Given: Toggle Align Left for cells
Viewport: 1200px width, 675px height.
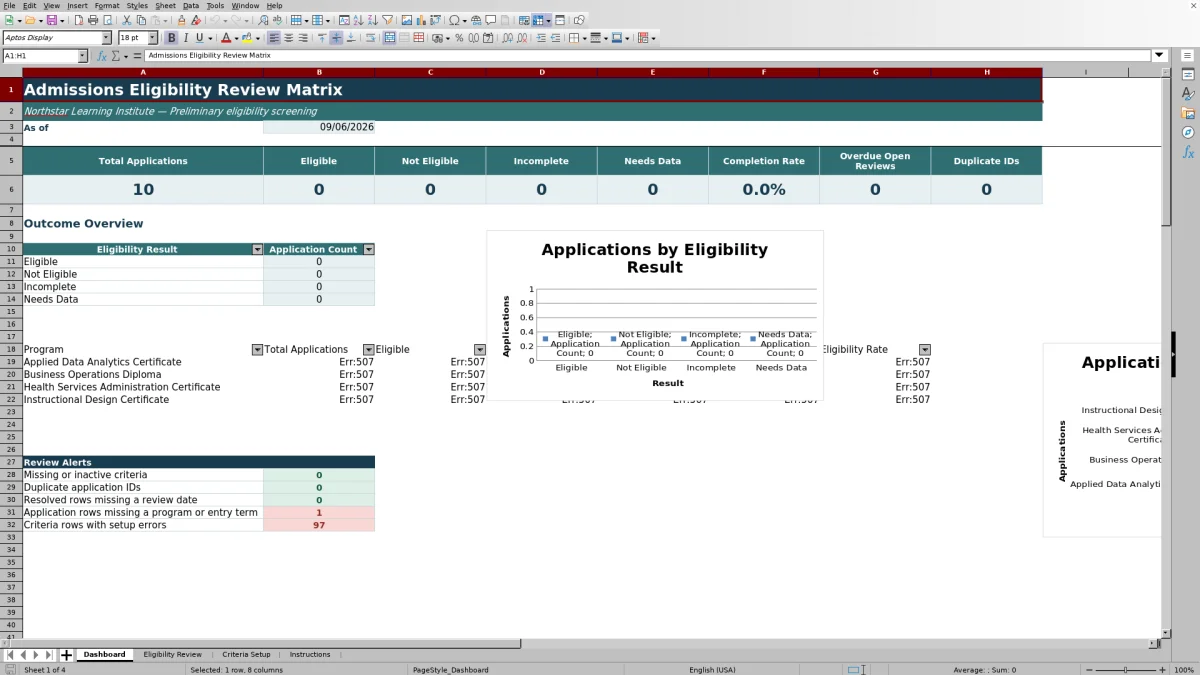Looking at the screenshot, I should (x=275, y=38).
